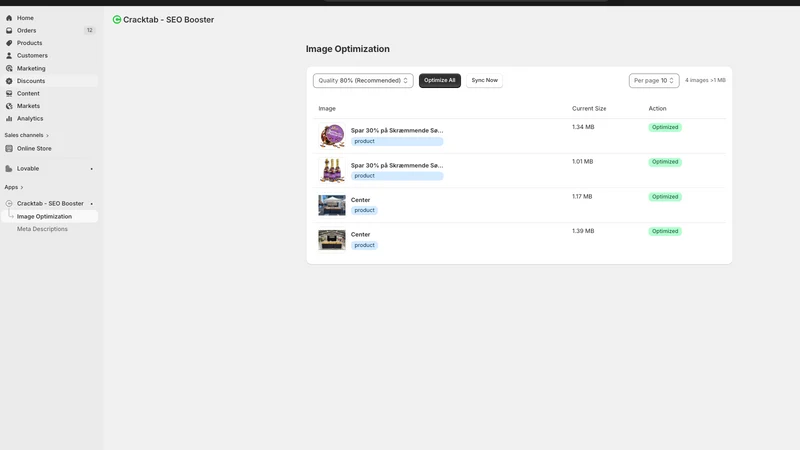Click the '4 images >1 MB' count text
Screen dimensions: 800x450
click(x=705, y=81)
